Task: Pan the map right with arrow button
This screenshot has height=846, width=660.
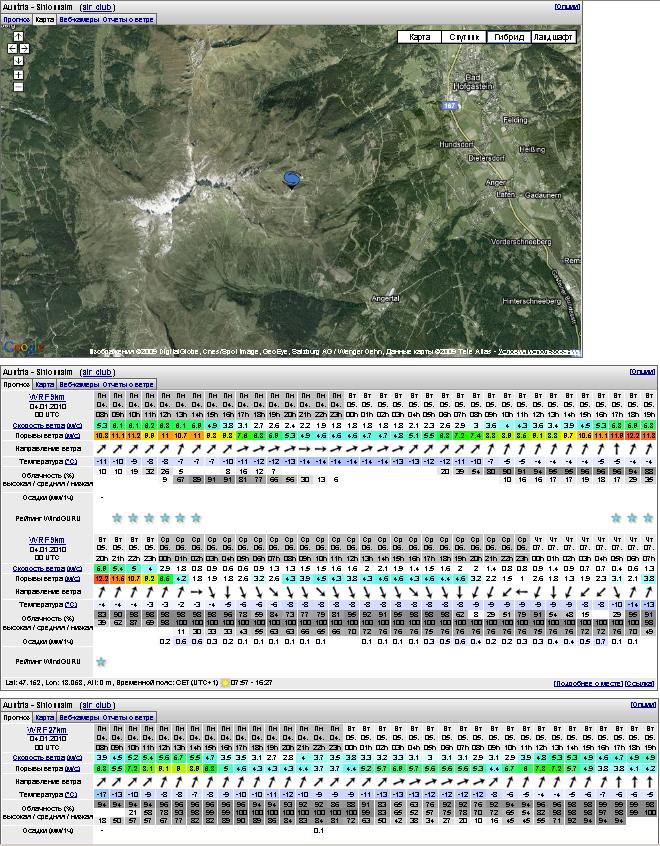Action: click(x=25, y=47)
